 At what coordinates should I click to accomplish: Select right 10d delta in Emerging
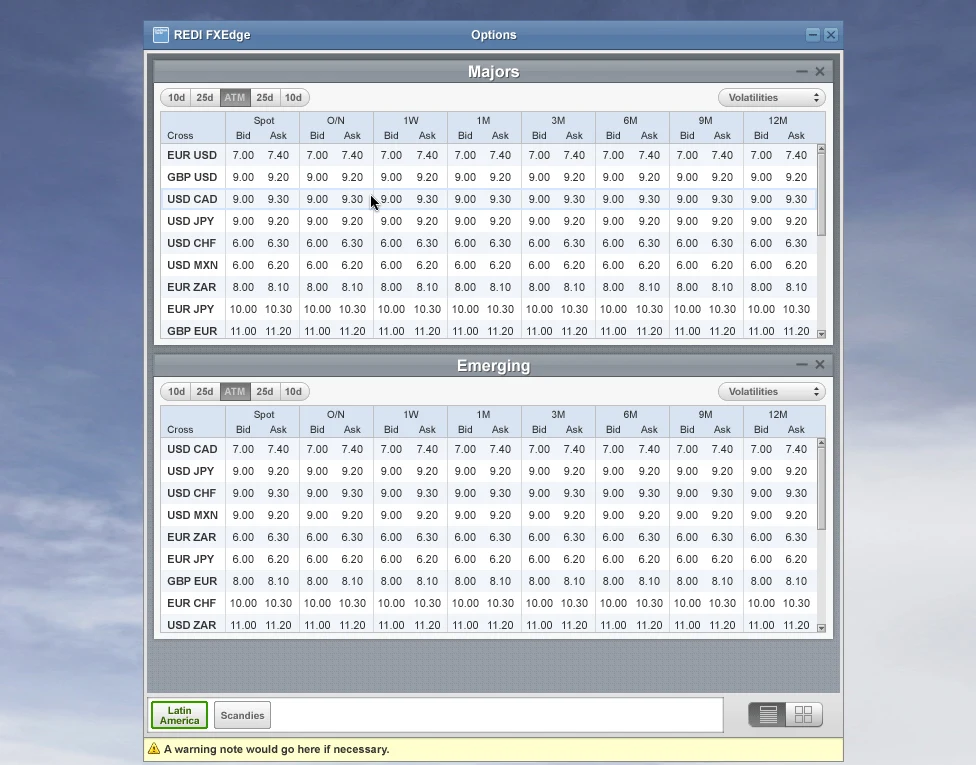pos(293,392)
